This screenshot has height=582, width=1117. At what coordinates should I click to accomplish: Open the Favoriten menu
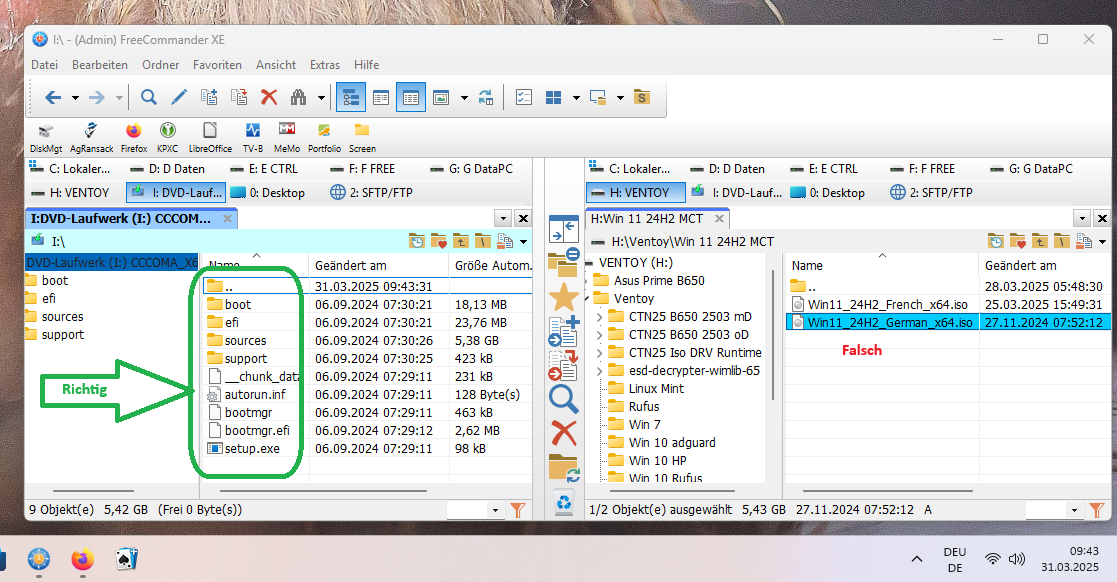point(217,65)
